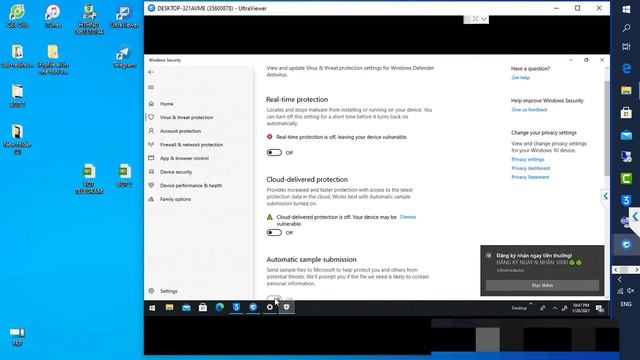Viewport: 640px width, 360px height.
Task: Toggle the hamburger navigation menu in Windows Security
Action: tap(151, 87)
